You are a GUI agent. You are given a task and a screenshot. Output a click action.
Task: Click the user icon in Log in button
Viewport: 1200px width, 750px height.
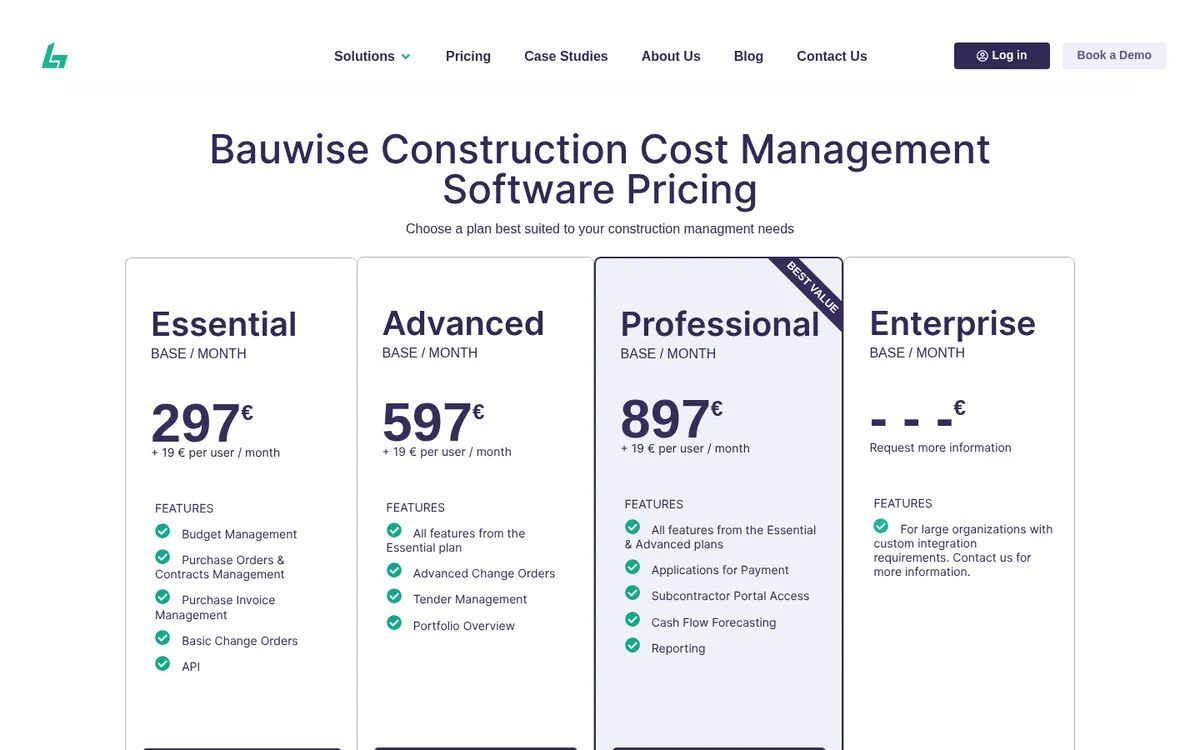[x=982, y=56]
